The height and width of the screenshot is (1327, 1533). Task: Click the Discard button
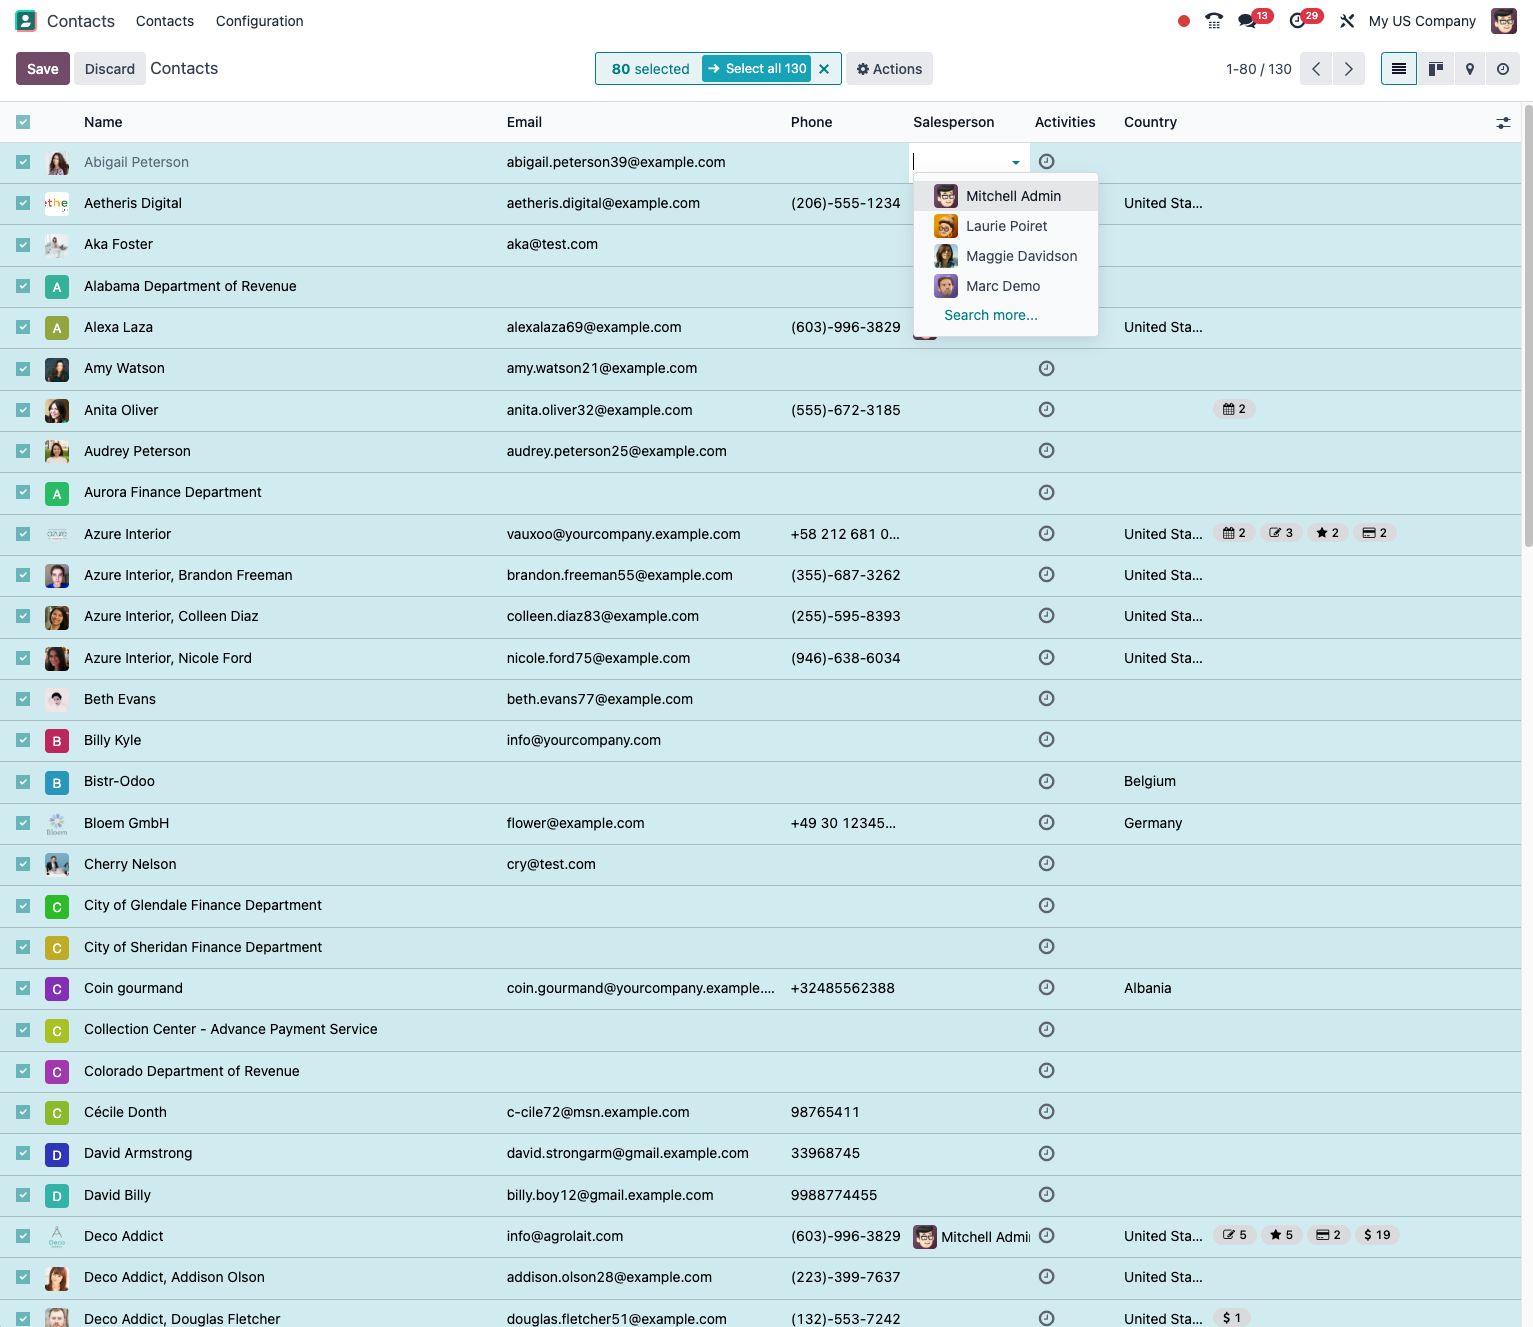110,69
